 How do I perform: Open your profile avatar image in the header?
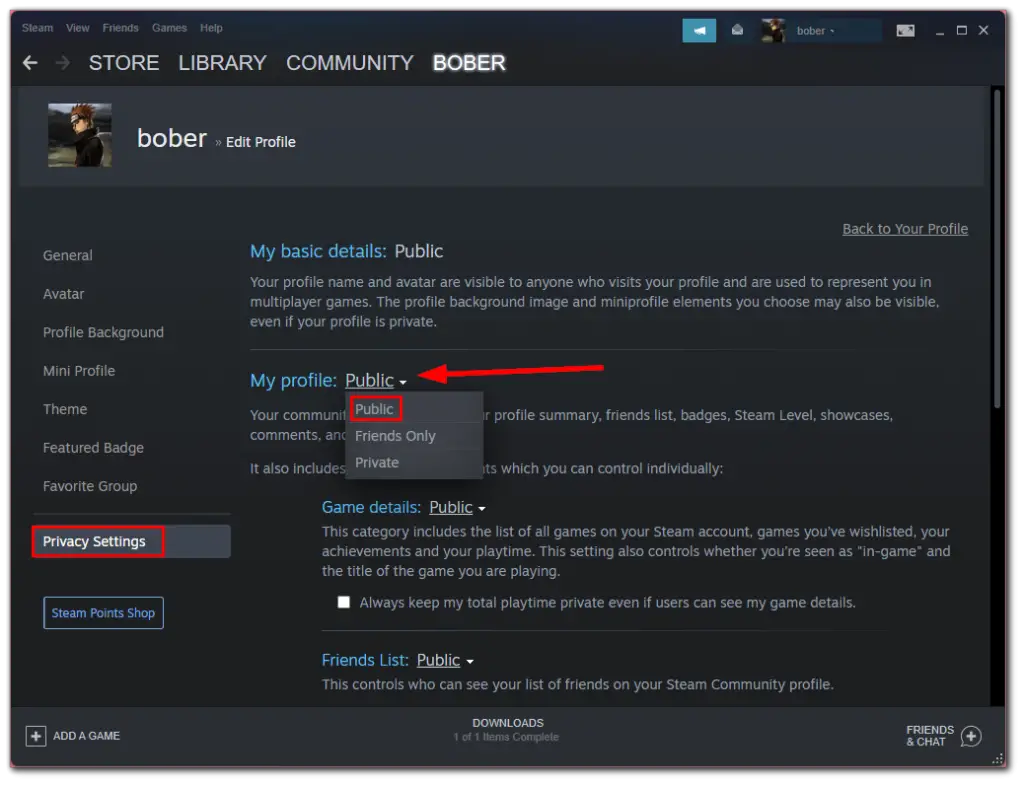(x=772, y=30)
